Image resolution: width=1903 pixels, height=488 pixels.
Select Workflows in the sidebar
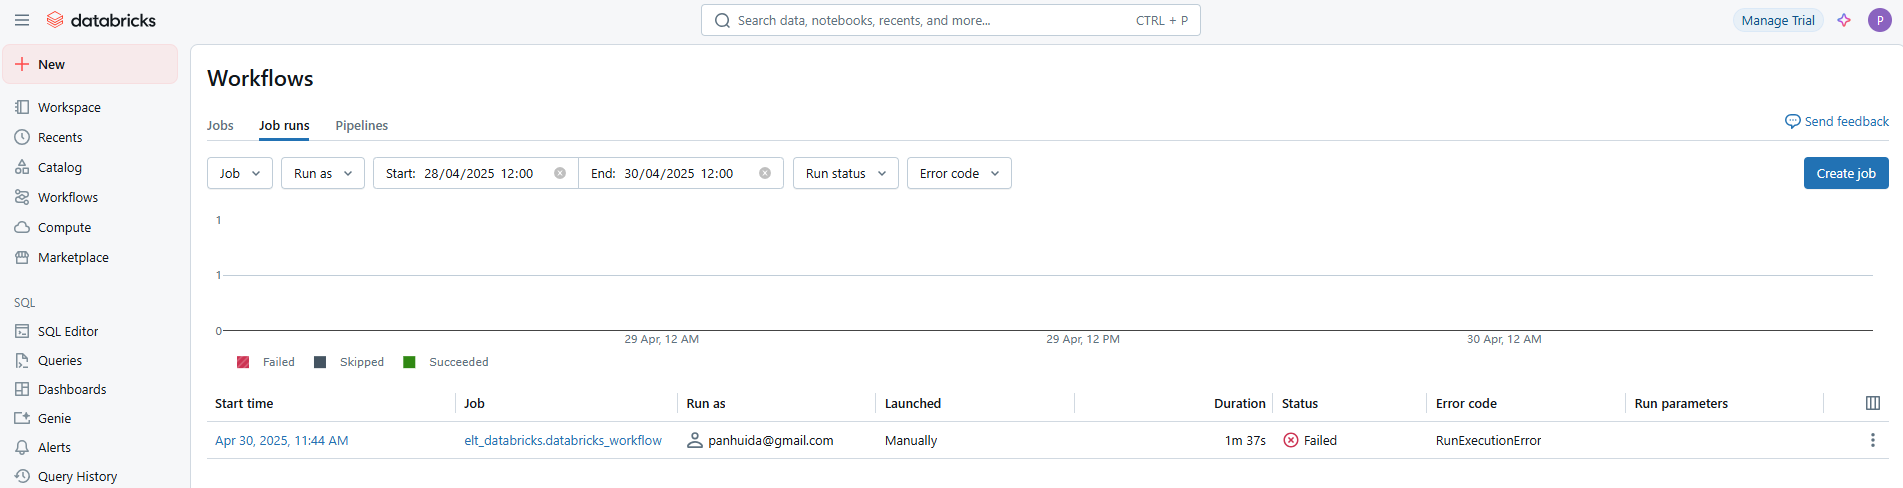68,197
